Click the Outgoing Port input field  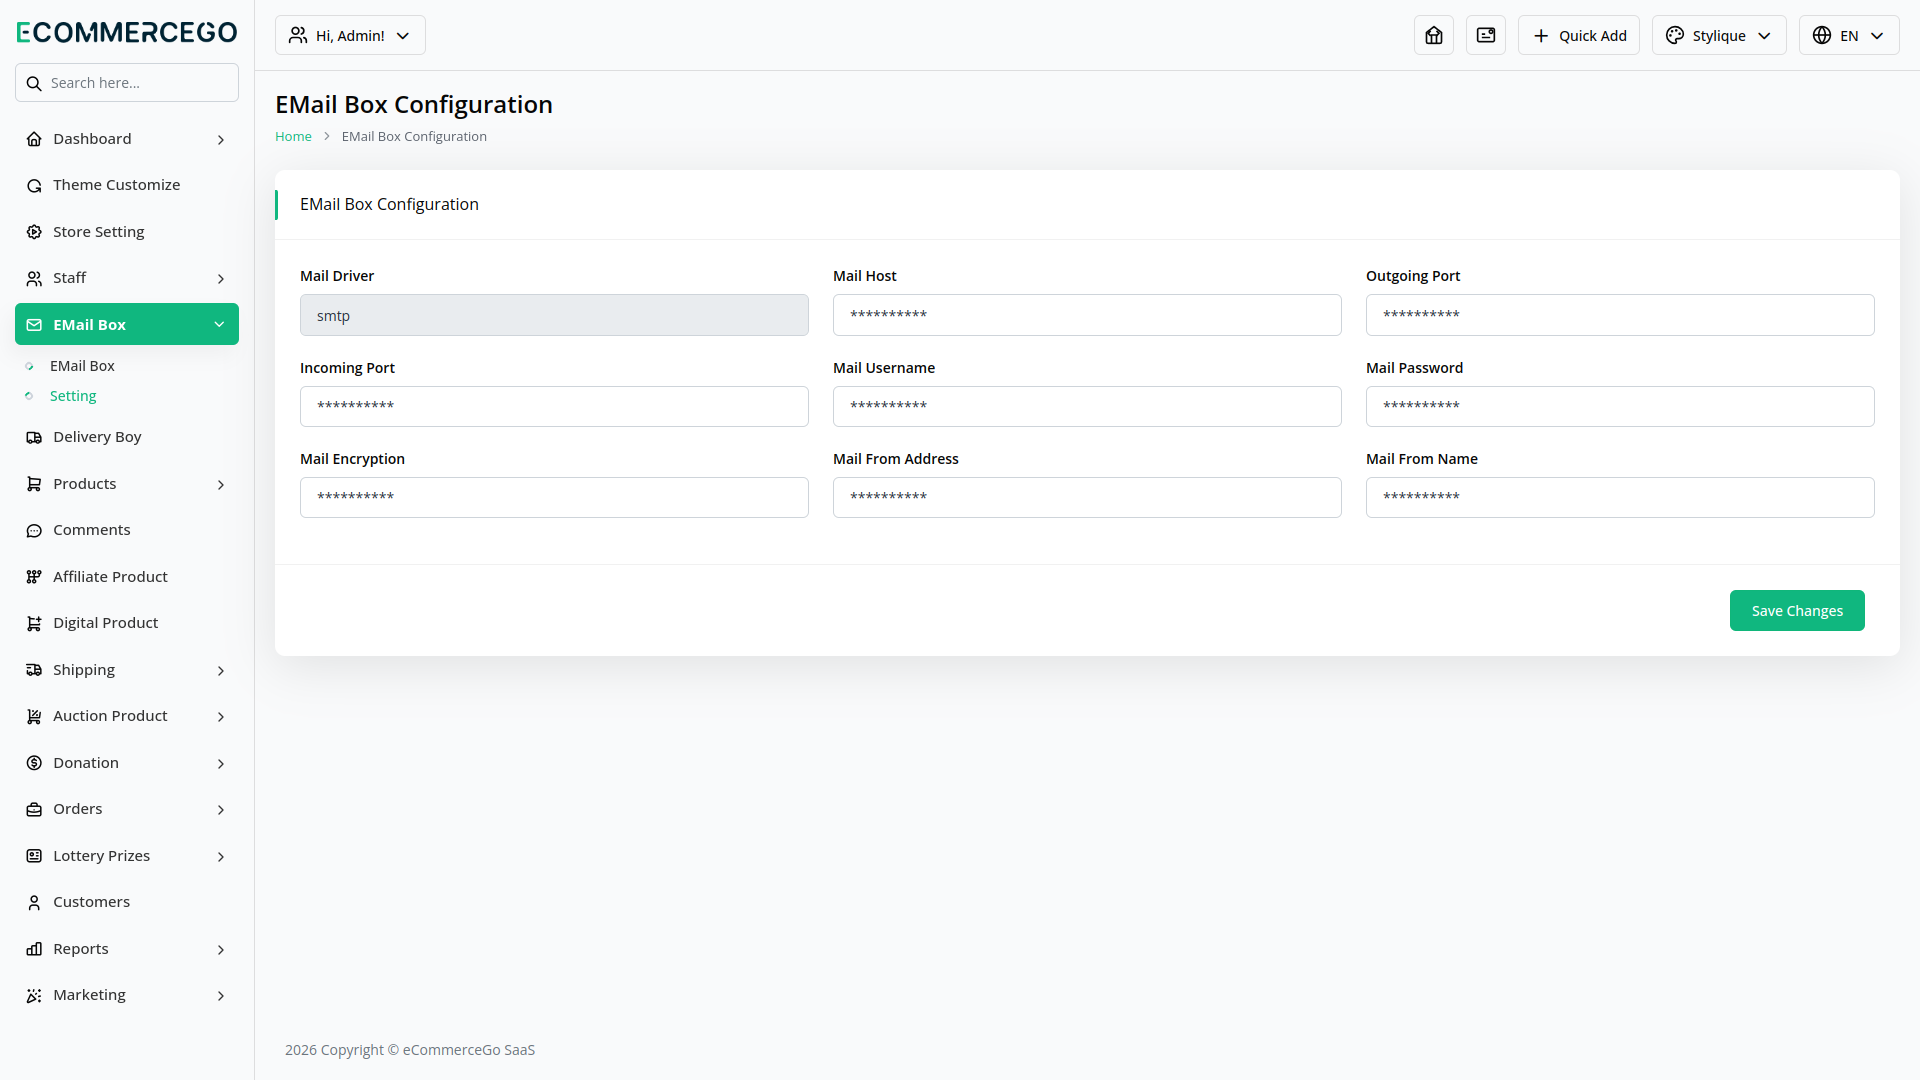point(1620,315)
